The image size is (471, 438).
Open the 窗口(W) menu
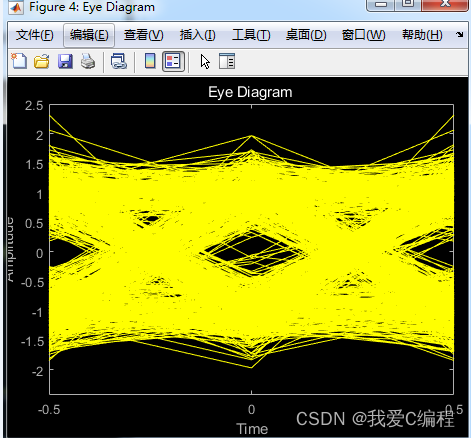(363, 35)
